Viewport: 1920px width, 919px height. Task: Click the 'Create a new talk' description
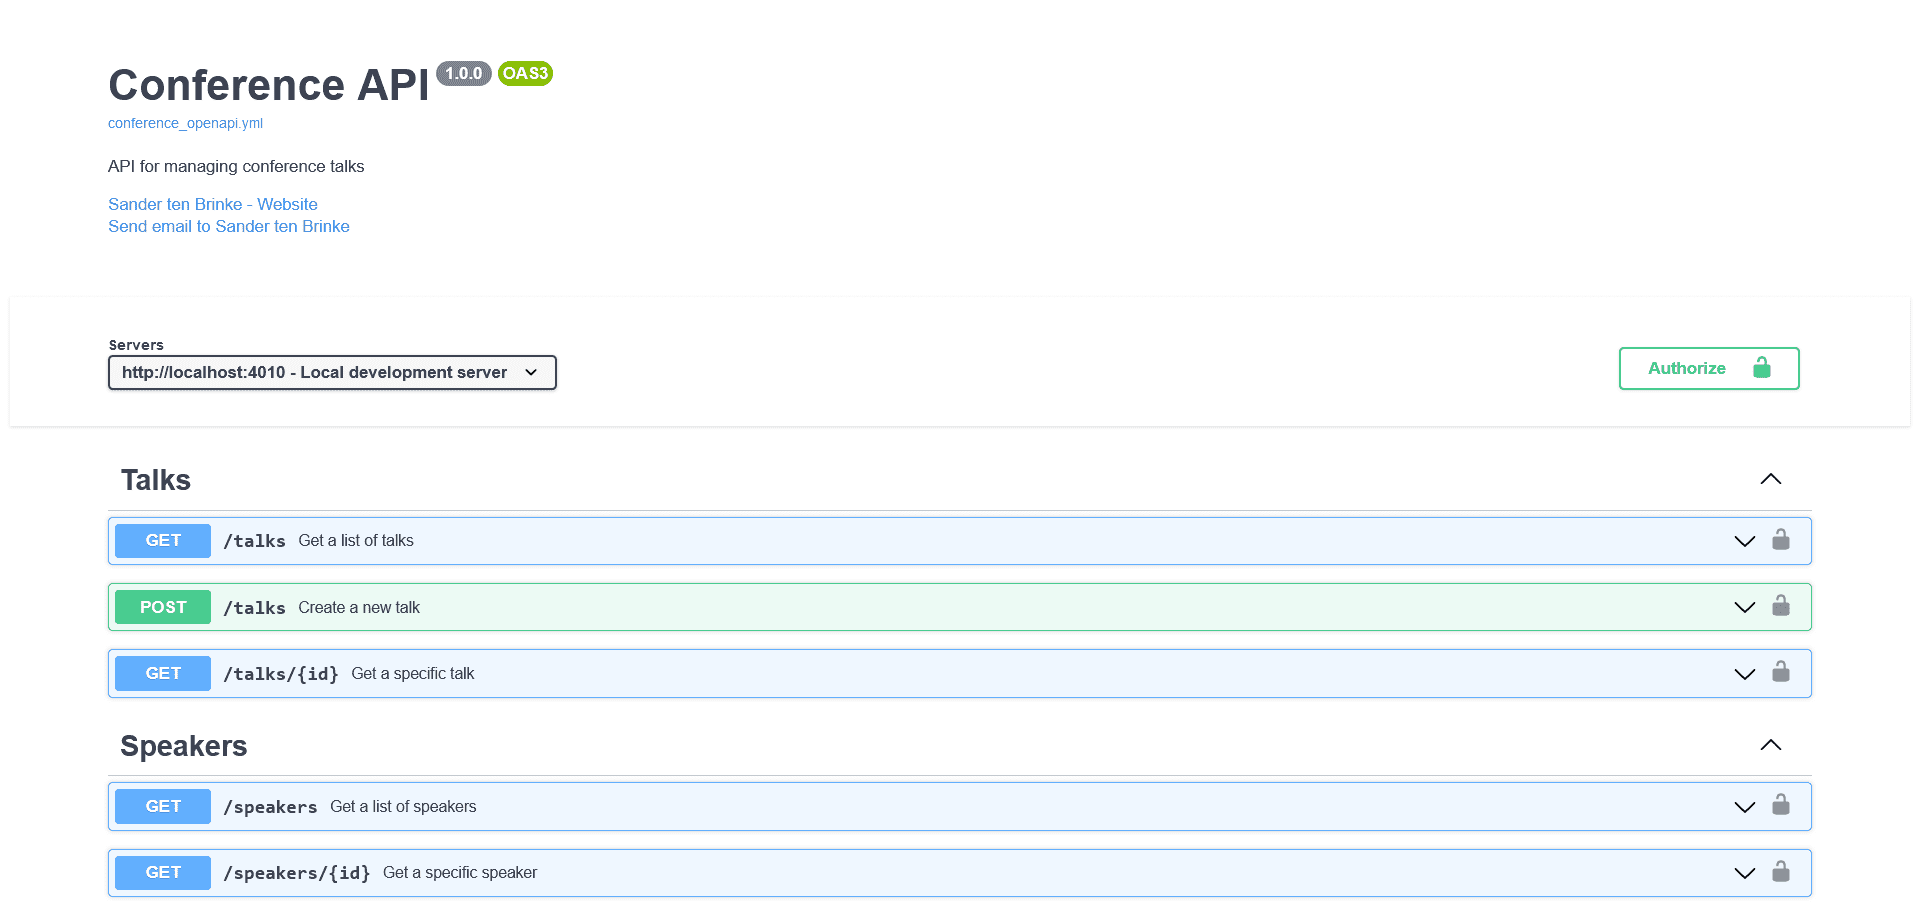[359, 607]
